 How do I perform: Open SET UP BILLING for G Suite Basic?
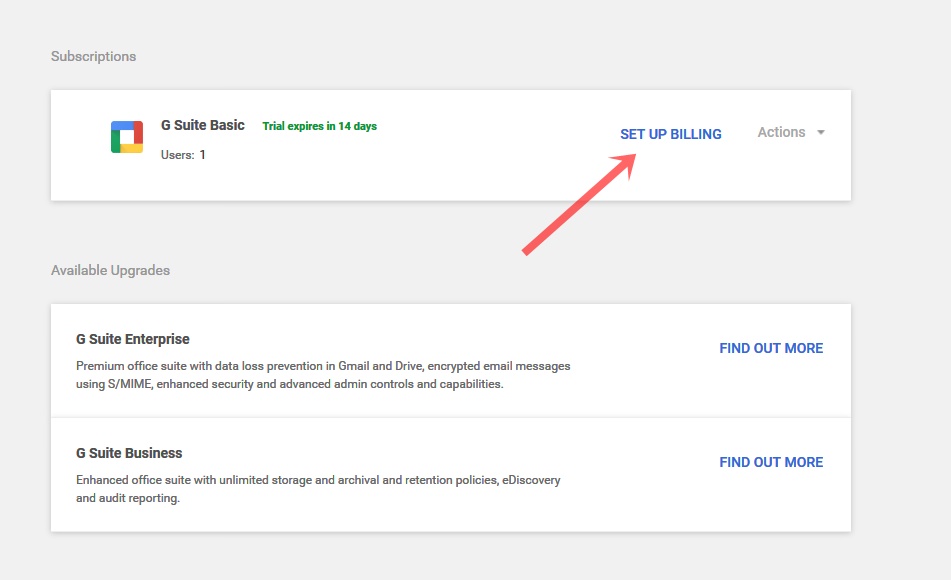point(671,134)
